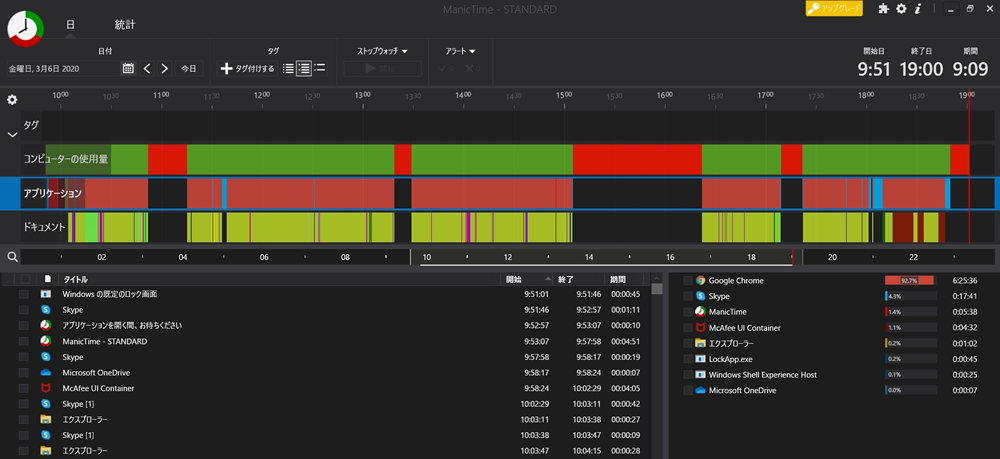Screen dimensions: 1000x459
Task: Click the Add tag button
Action: 247,68
